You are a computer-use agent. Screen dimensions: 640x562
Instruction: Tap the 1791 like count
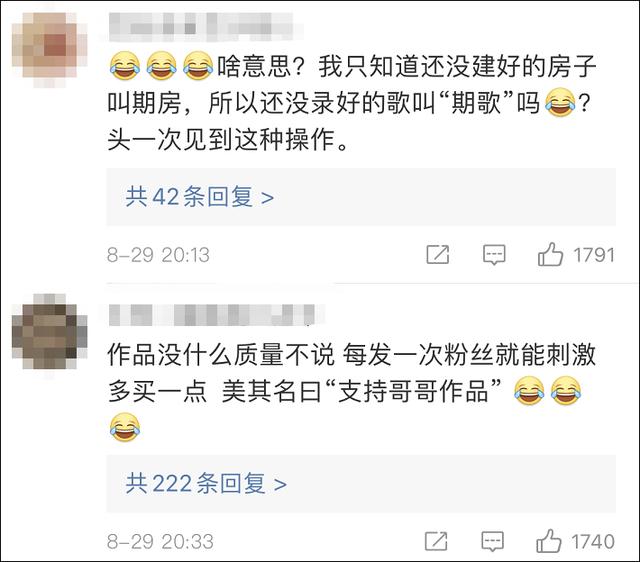(x=594, y=255)
